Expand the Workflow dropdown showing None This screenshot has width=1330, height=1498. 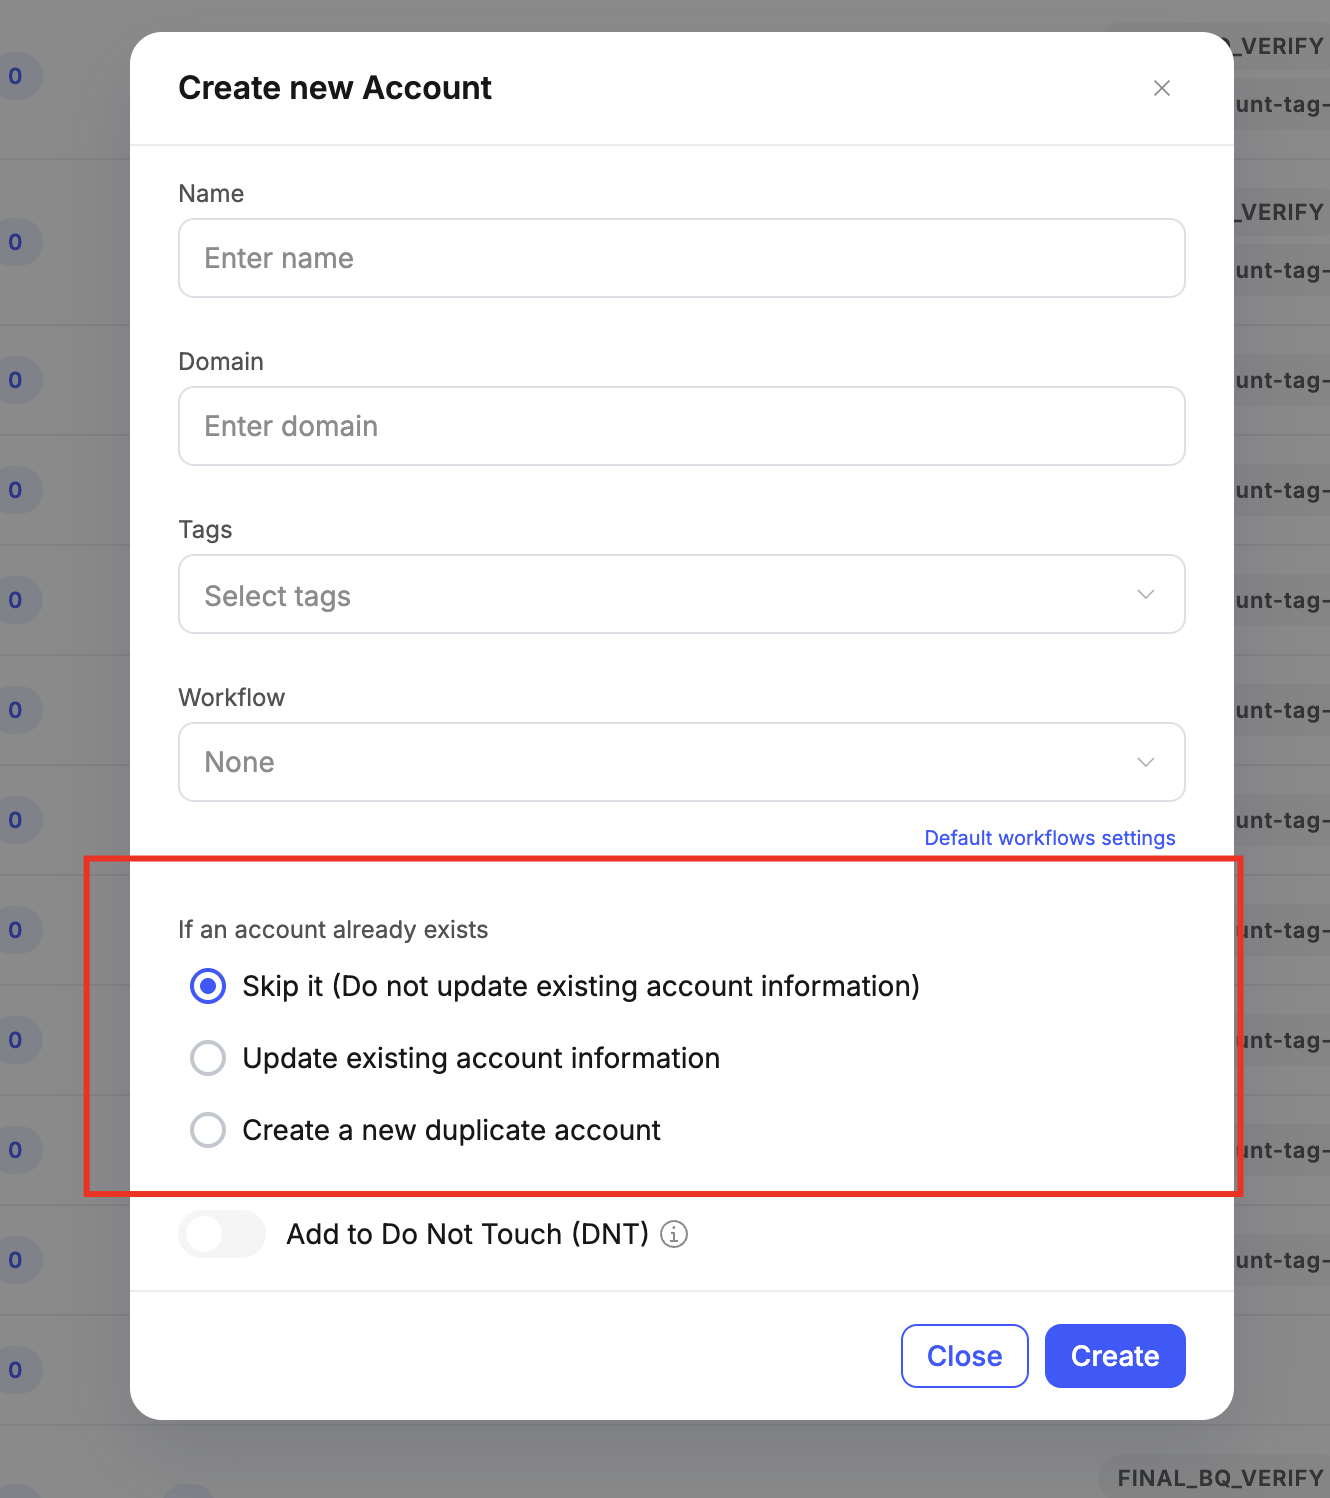681,762
